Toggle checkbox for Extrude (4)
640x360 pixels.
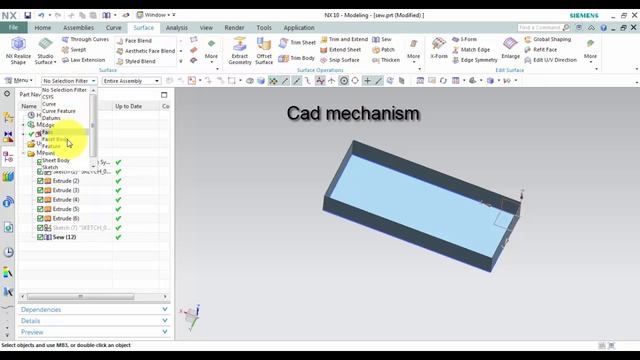point(40,200)
